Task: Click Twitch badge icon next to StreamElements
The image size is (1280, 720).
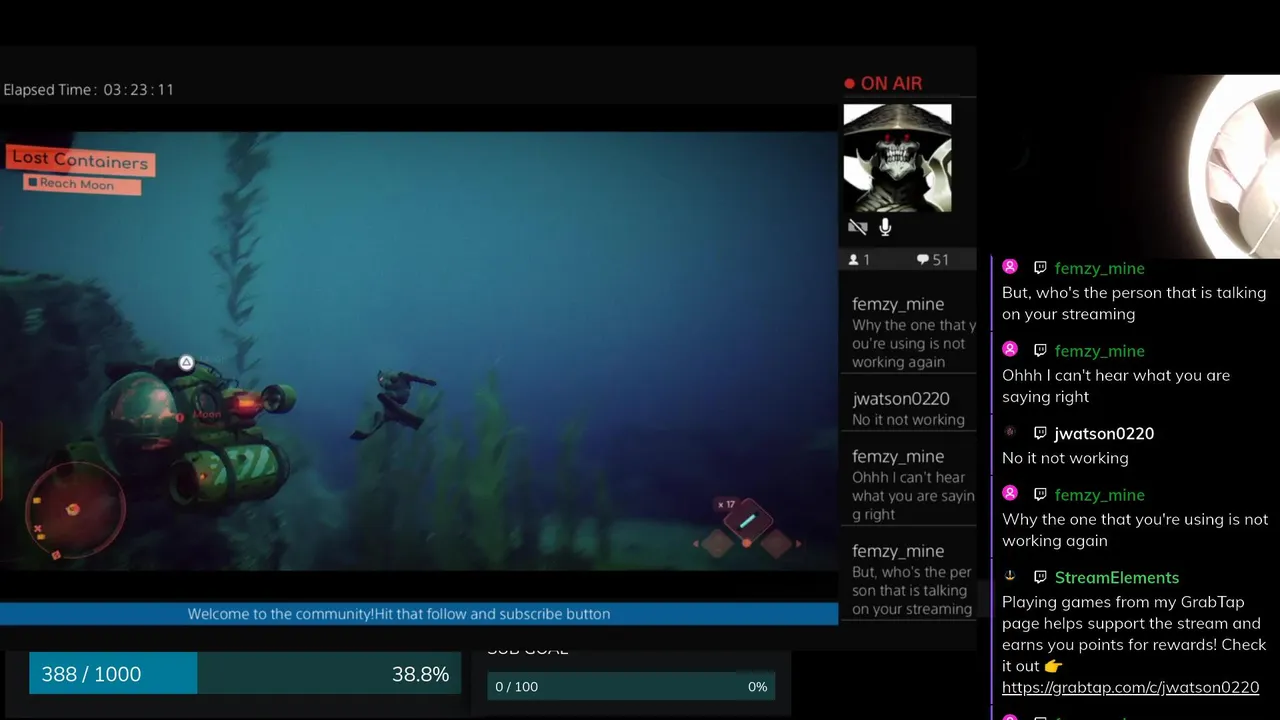Action: point(1040,577)
